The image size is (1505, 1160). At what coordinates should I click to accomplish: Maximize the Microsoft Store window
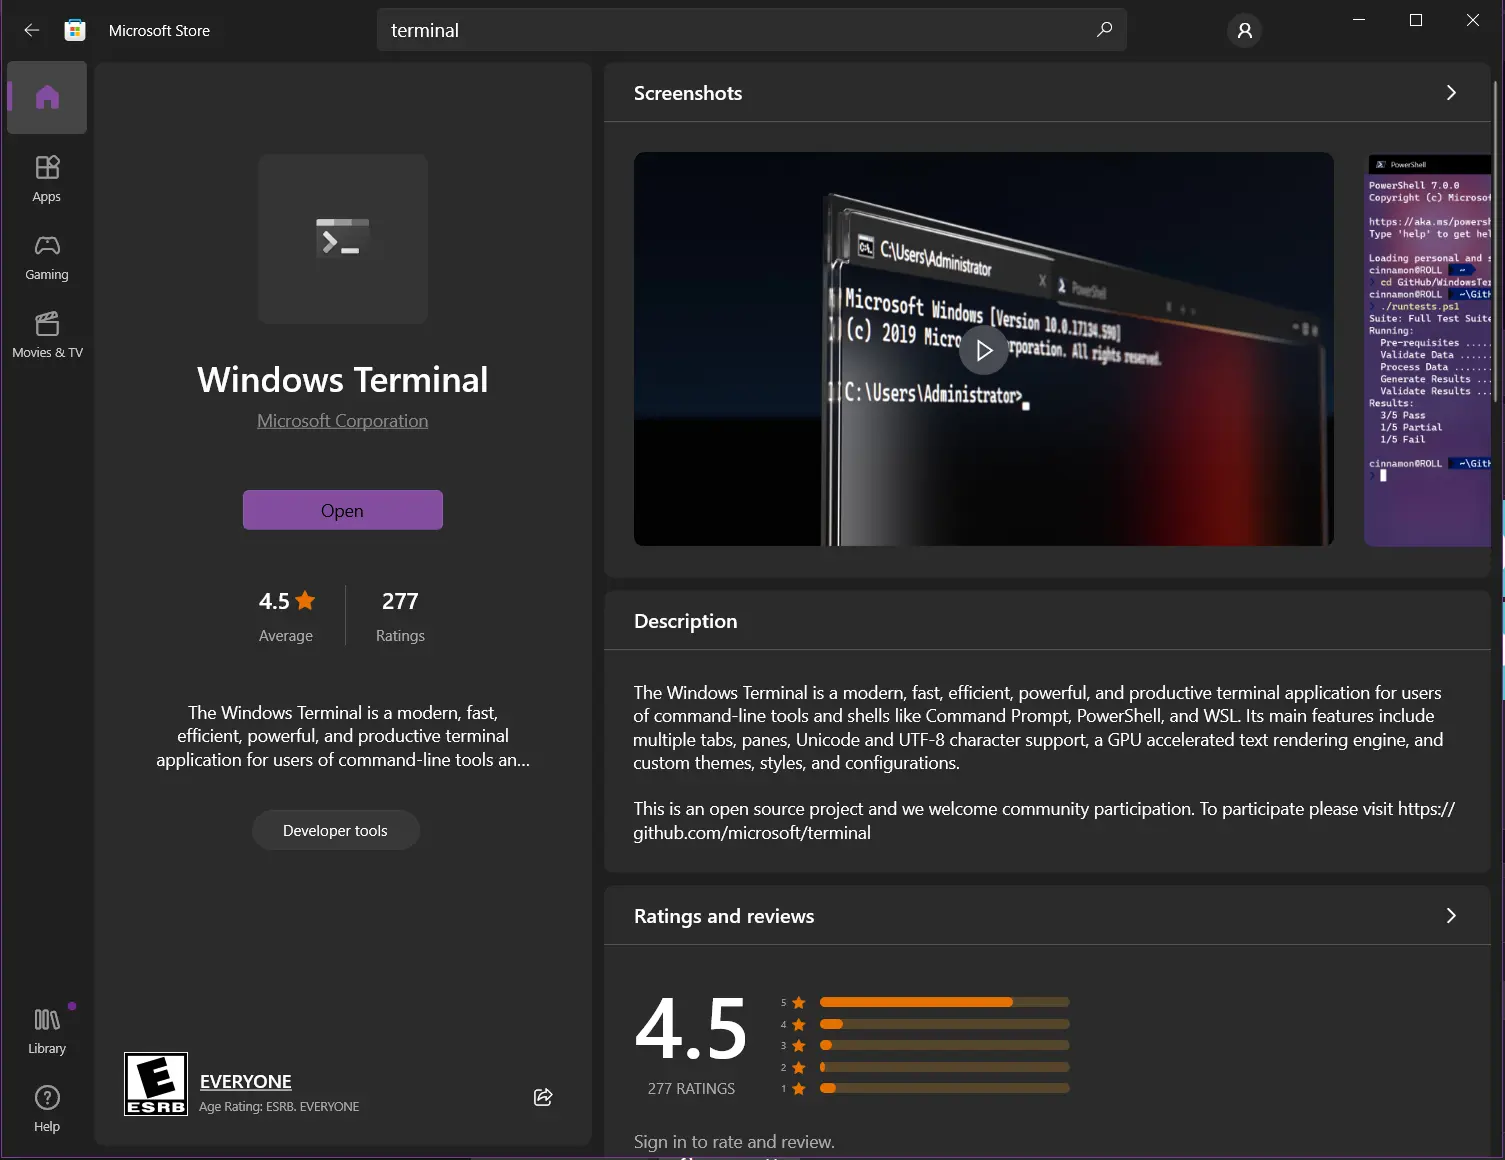[1416, 20]
